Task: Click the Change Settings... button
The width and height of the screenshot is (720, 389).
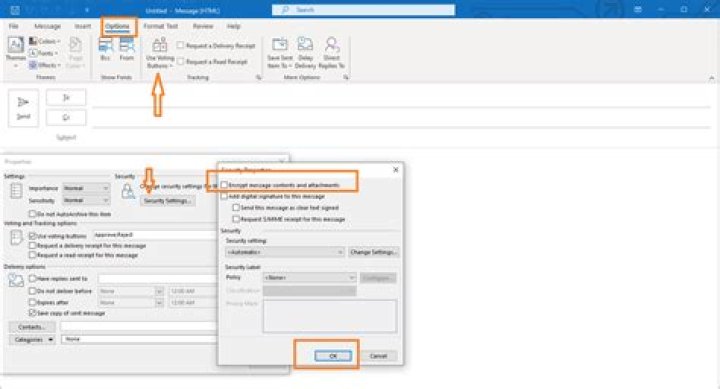Action: pos(373,252)
